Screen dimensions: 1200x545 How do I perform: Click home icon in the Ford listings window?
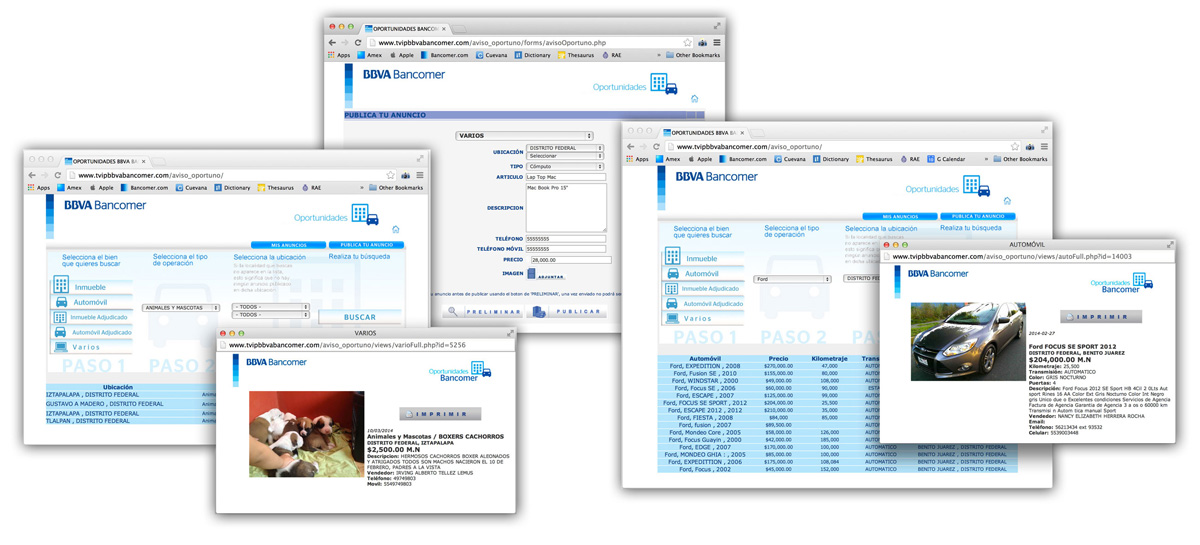[x=1007, y=201]
